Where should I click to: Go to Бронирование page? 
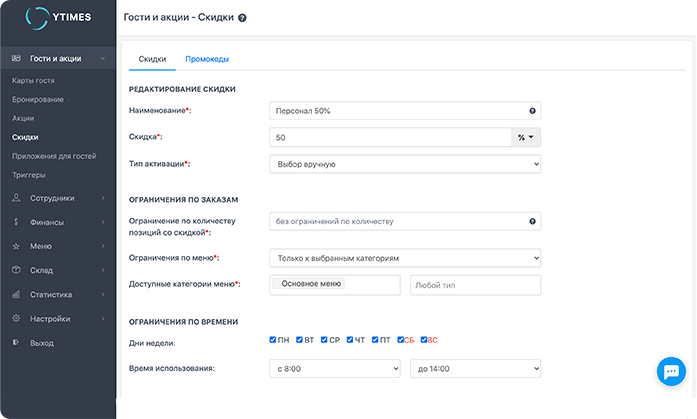click(38, 99)
